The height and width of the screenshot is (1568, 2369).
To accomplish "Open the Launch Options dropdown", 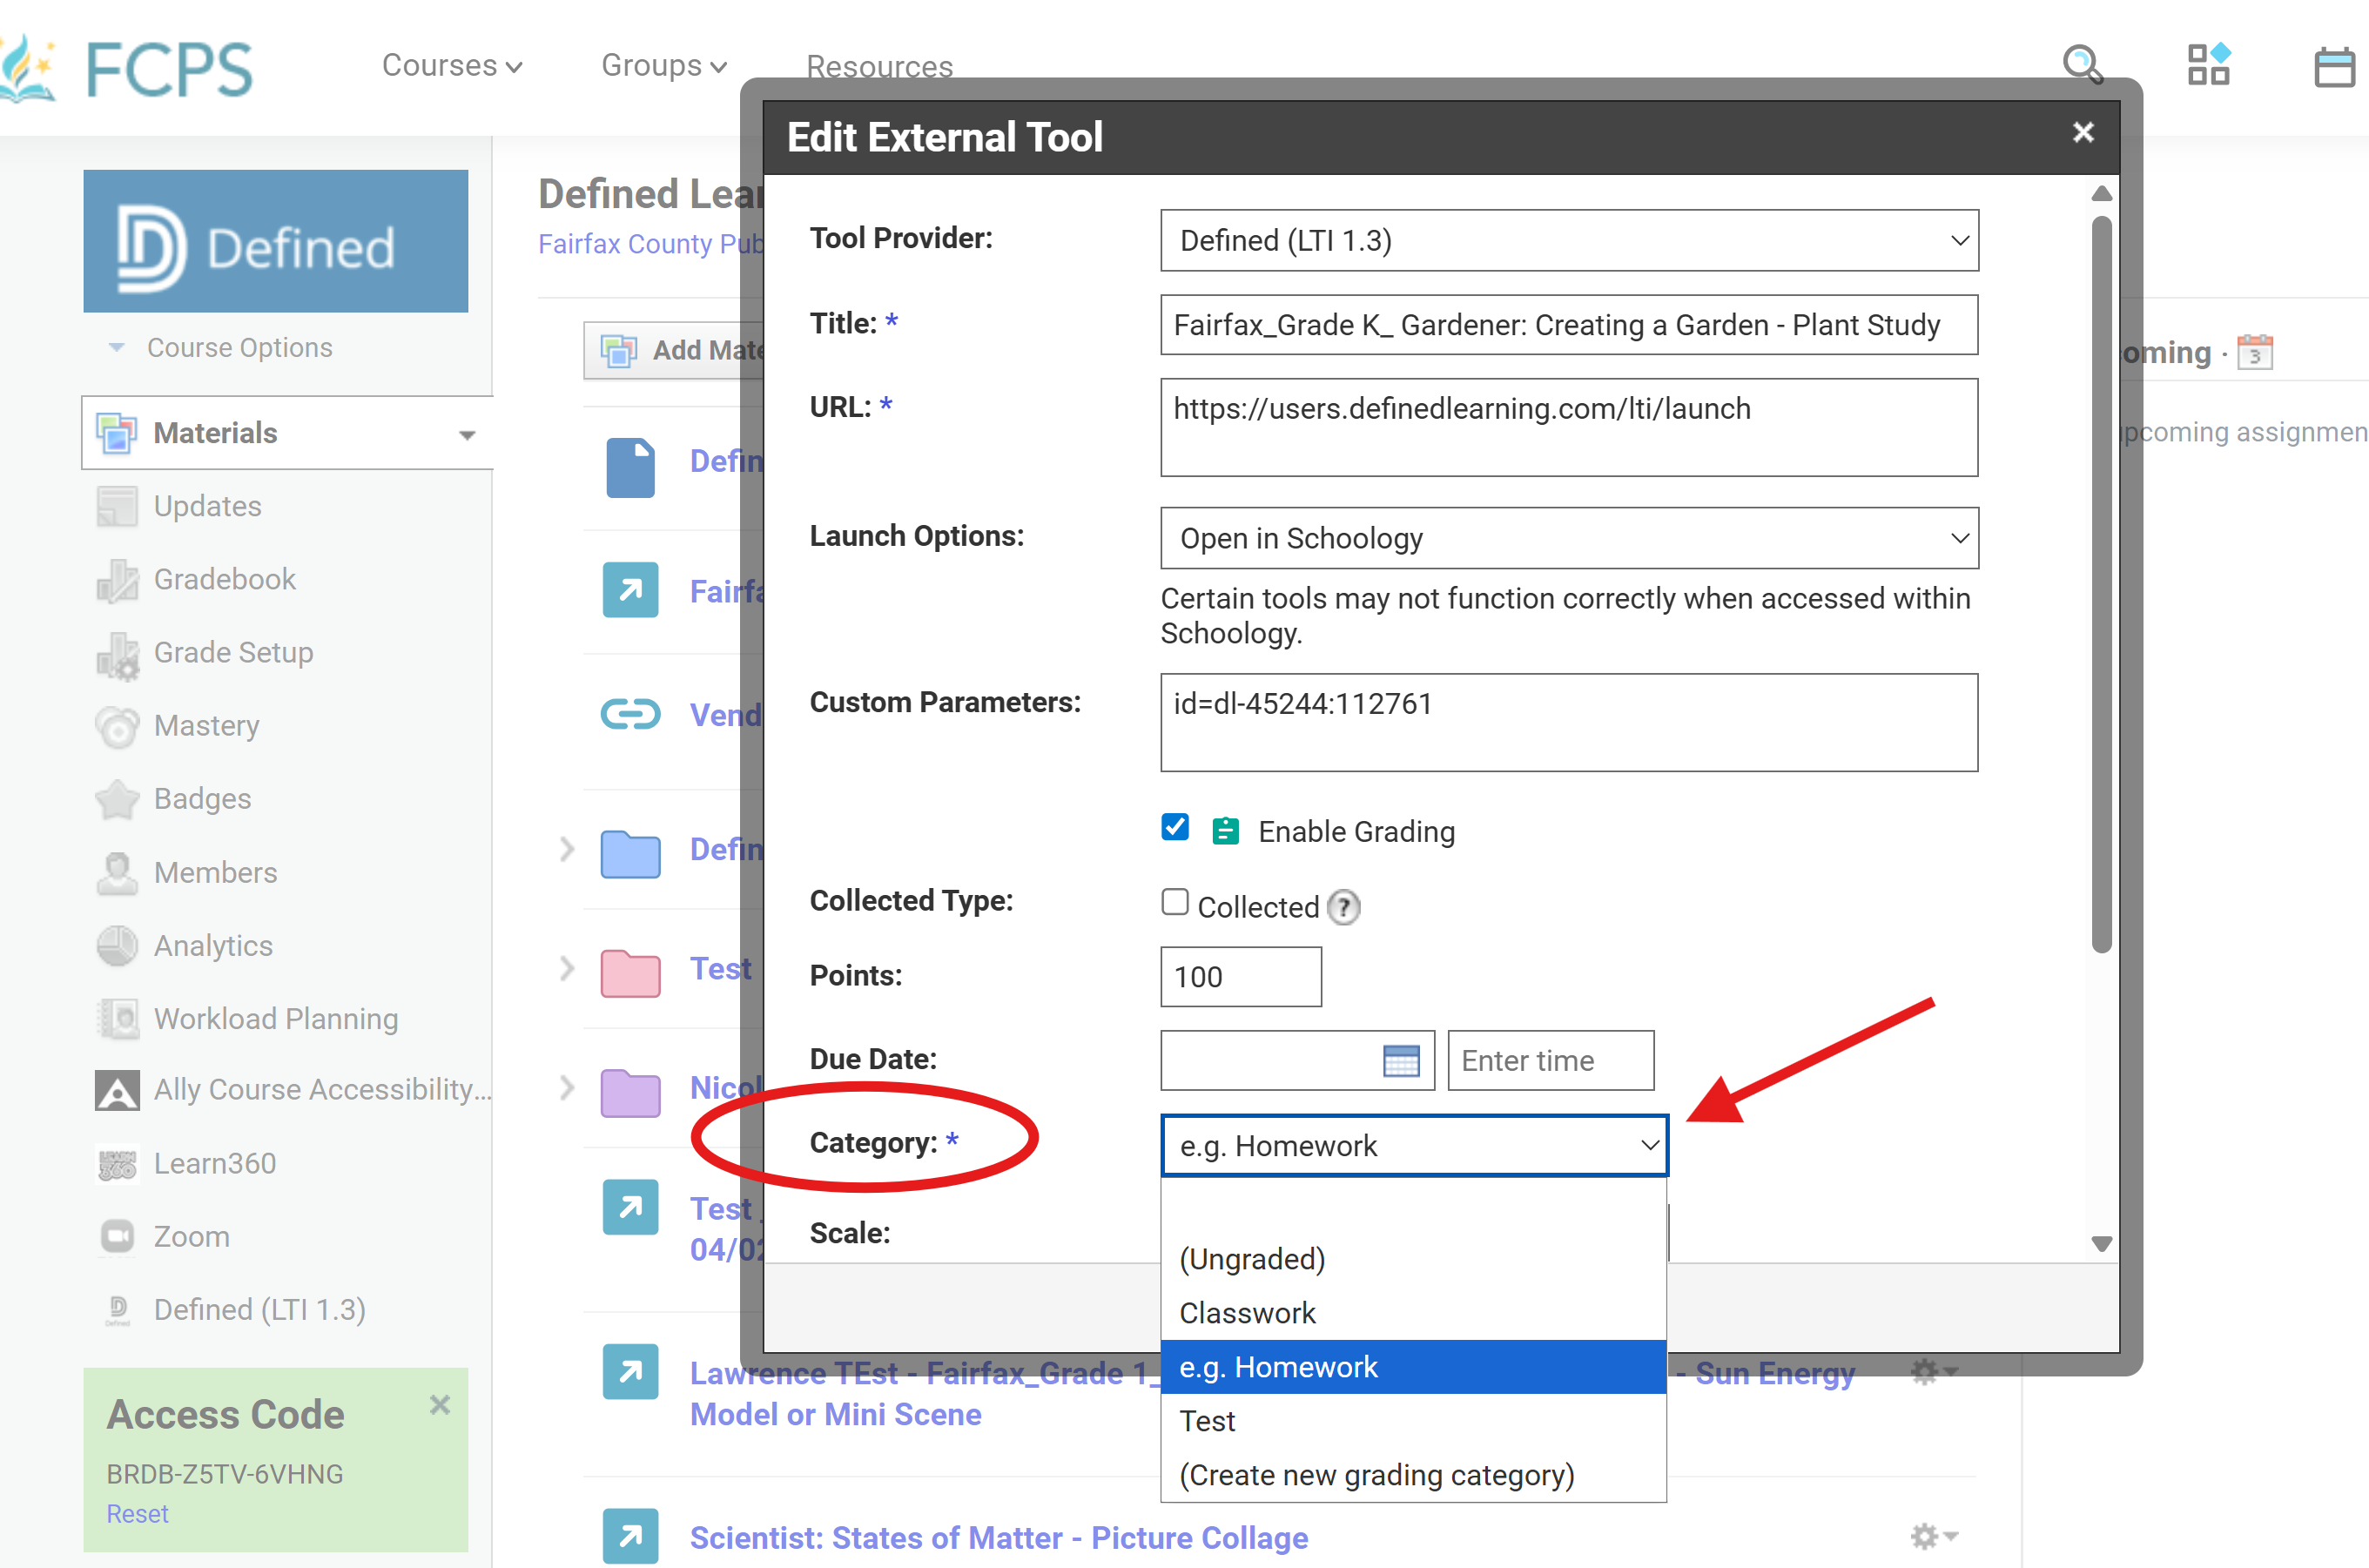I will click(1568, 538).
